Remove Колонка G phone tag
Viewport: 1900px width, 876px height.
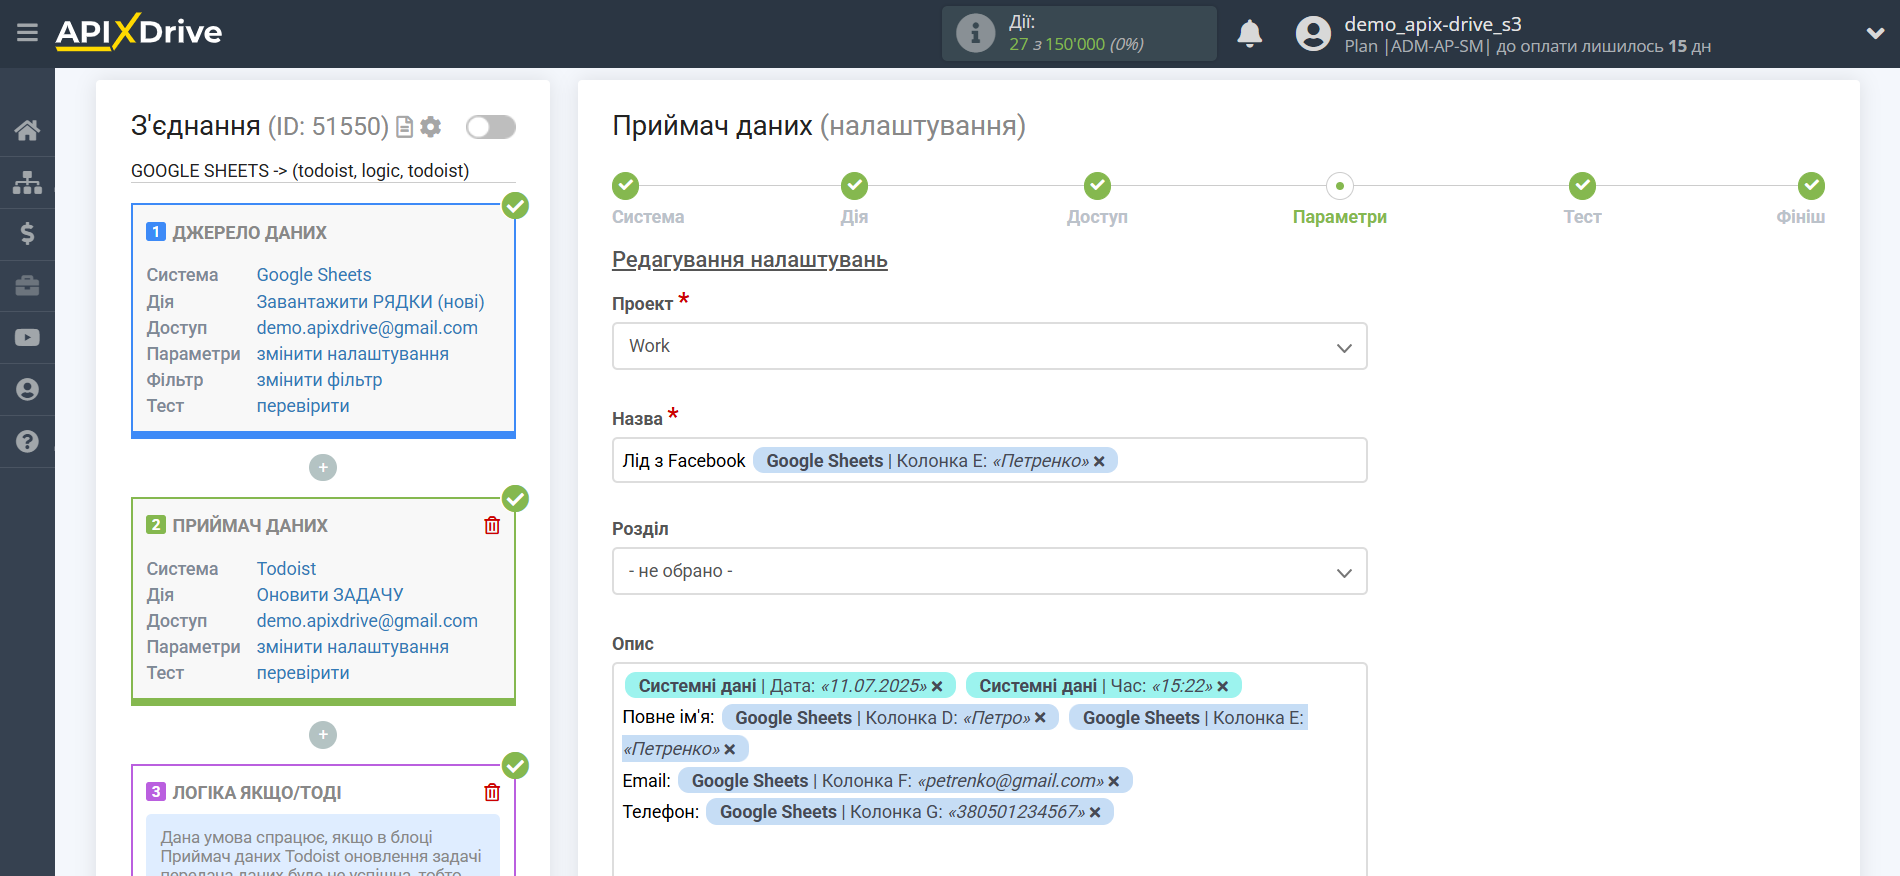tap(1095, 812)
